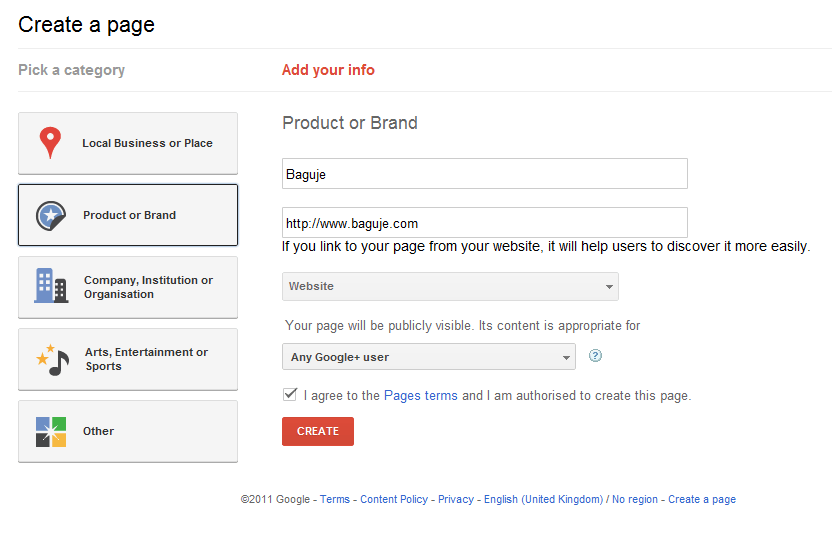Open the Pages terms link

(421, 396)
